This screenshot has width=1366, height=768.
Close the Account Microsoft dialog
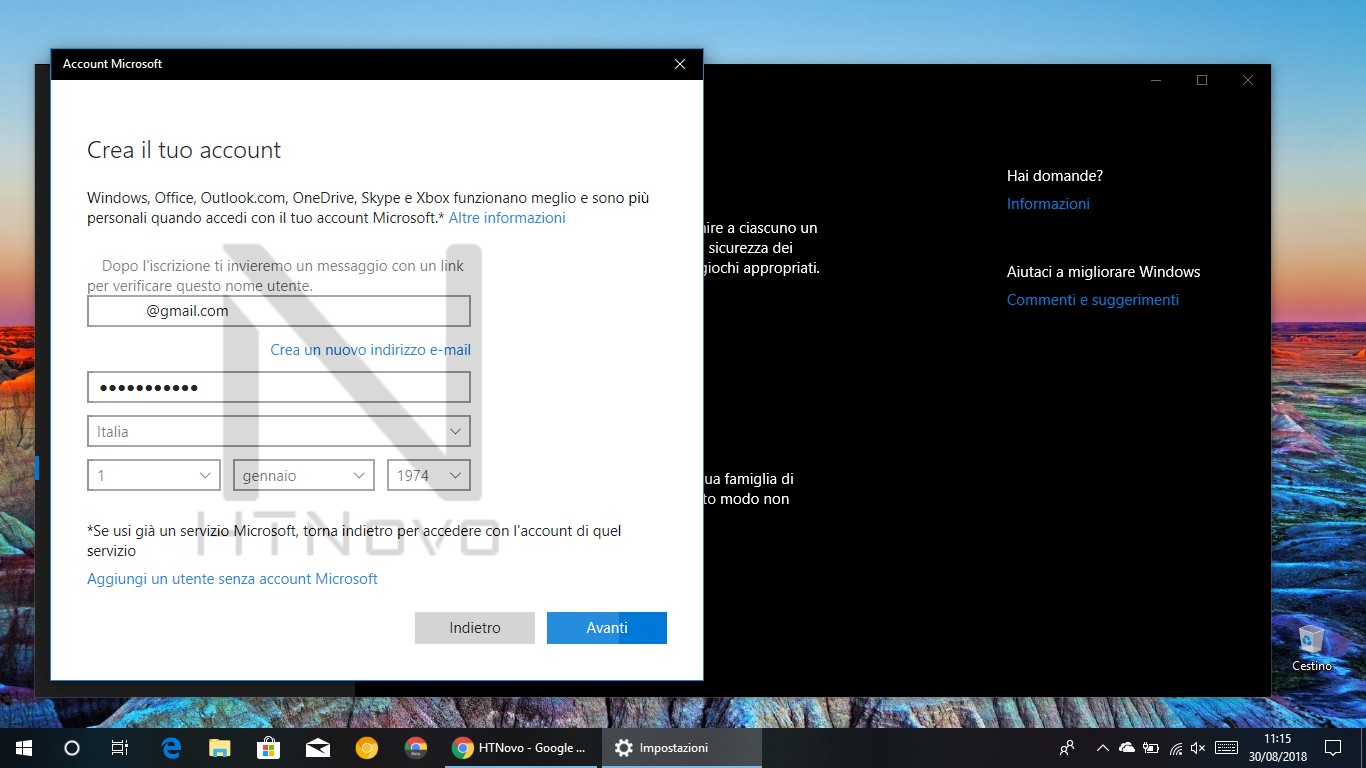coord(680,64)
